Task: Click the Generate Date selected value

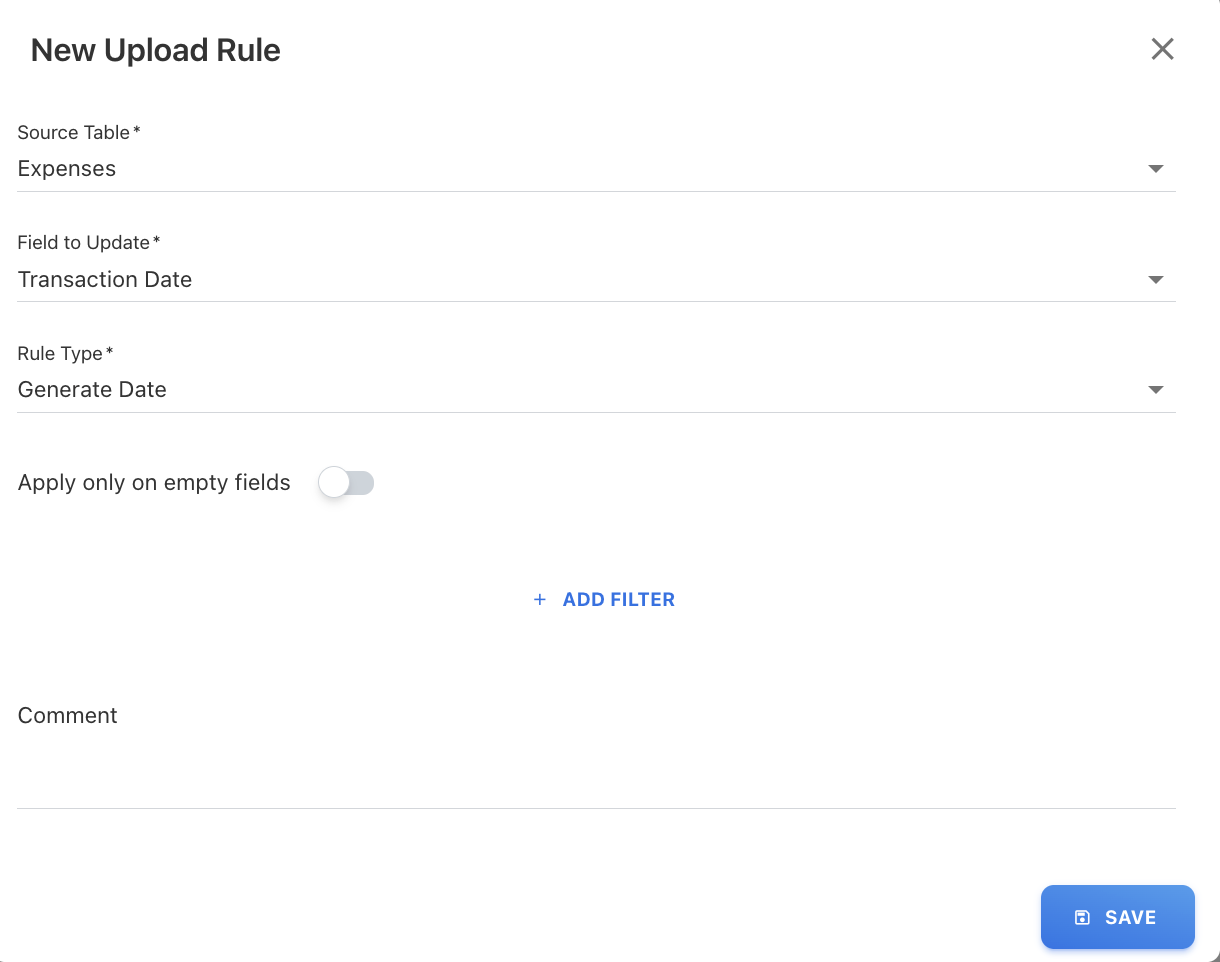Action: pyautogui.click(x=92, y=390)
